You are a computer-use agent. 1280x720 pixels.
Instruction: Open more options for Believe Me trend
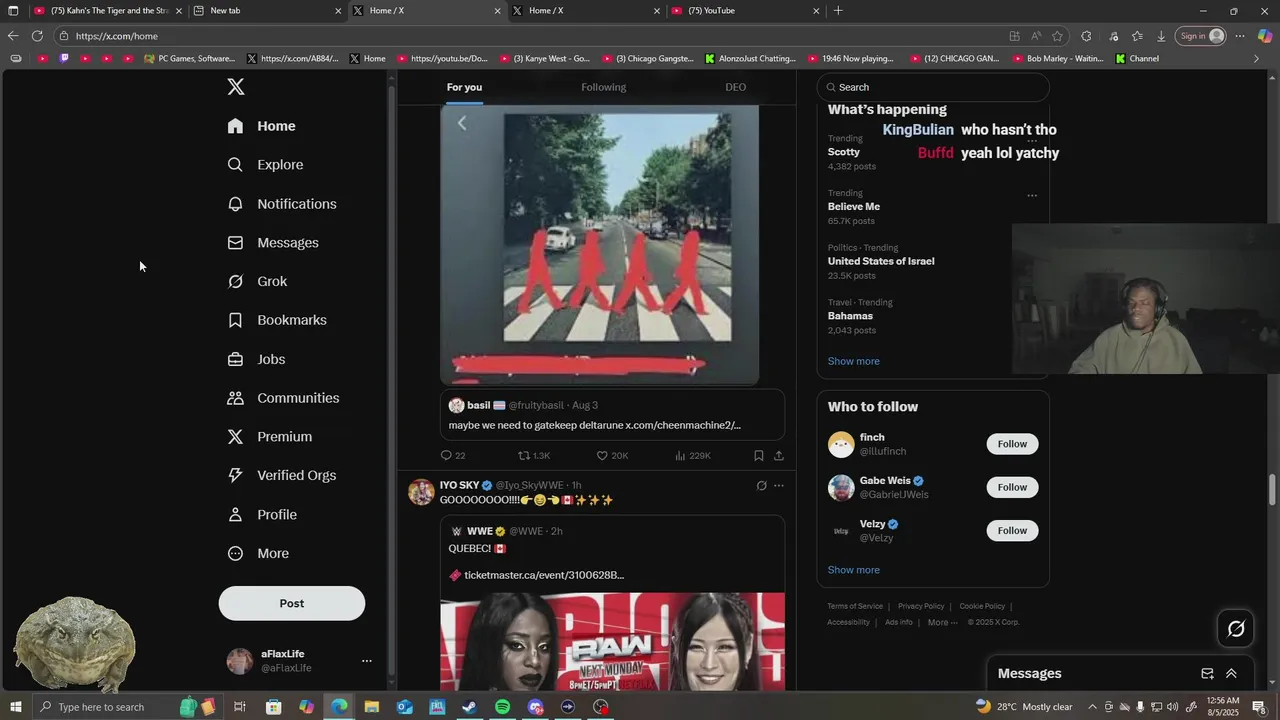pyautogui.click(x=1032, y=195)
